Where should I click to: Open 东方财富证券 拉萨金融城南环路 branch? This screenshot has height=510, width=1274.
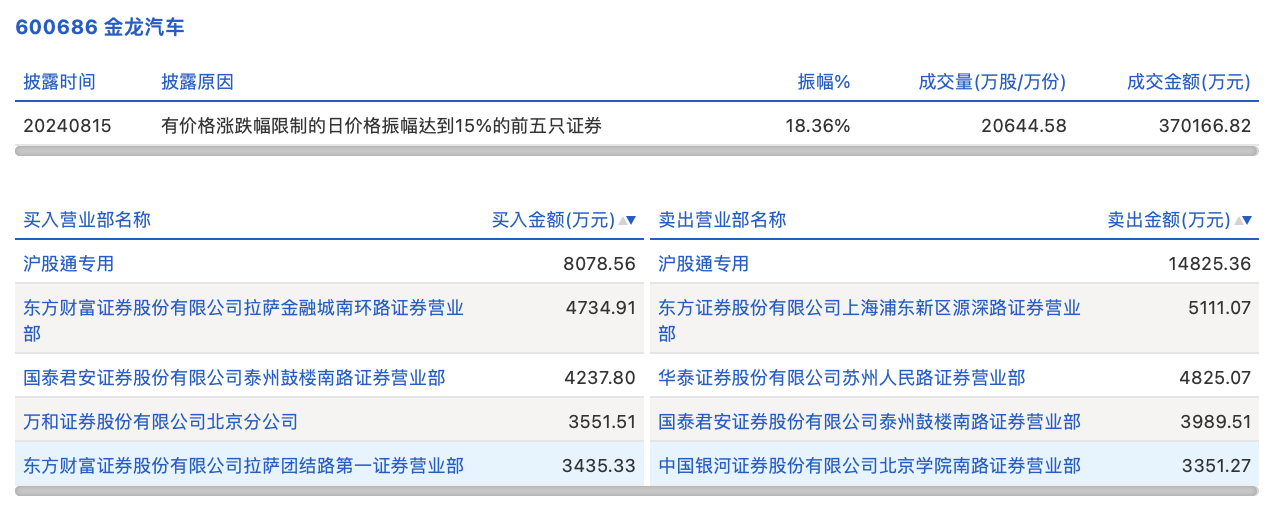tap(244, 308)
